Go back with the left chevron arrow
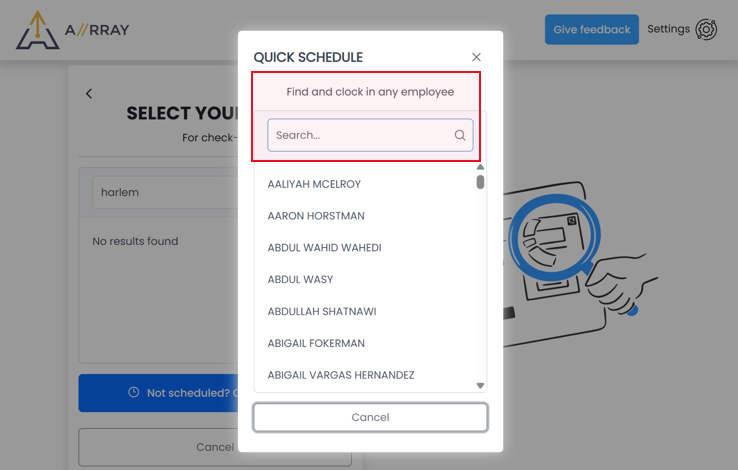The width and height of the screenshot is (738, 470). point(89,94)
